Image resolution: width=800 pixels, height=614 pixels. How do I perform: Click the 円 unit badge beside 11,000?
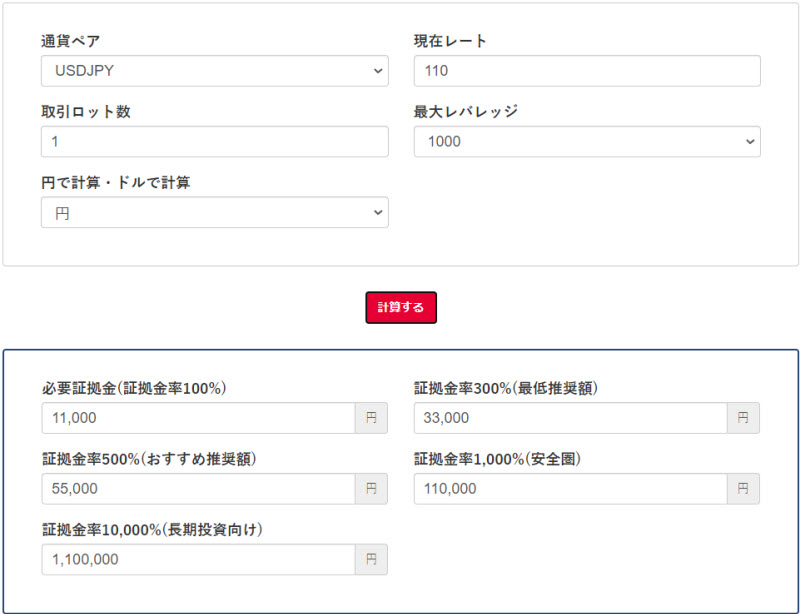click(371, 418)
